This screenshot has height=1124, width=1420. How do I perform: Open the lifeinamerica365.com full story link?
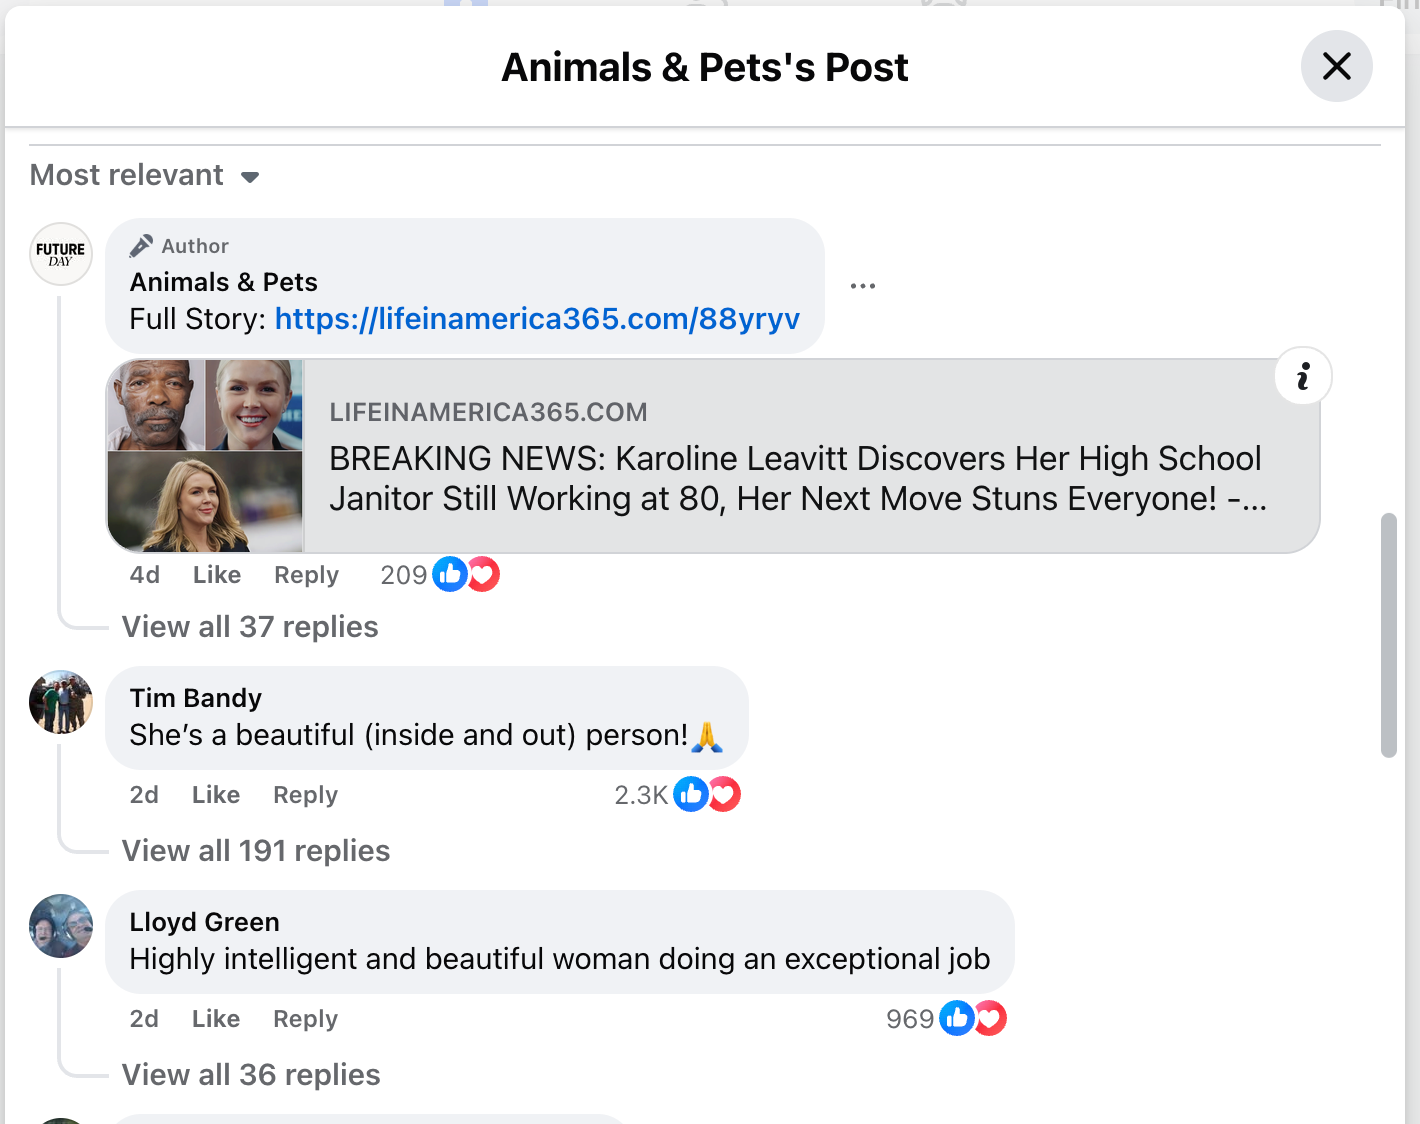tap(537, 319)
